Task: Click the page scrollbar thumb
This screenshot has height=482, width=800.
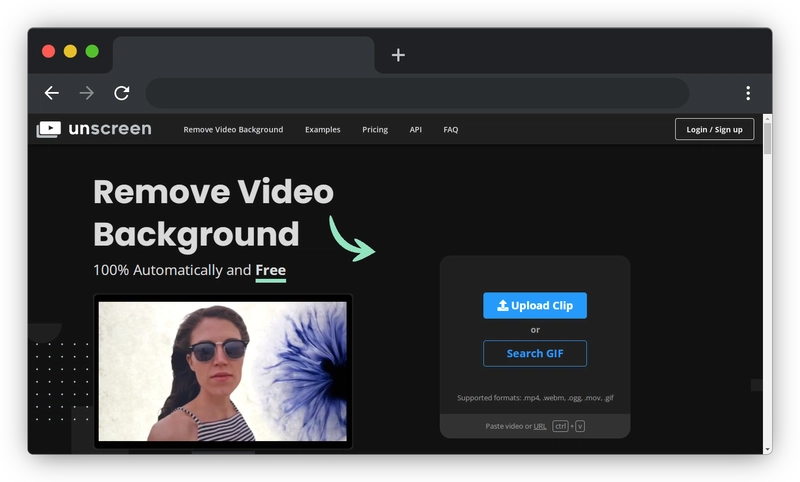Action: (x=767, y=139)
